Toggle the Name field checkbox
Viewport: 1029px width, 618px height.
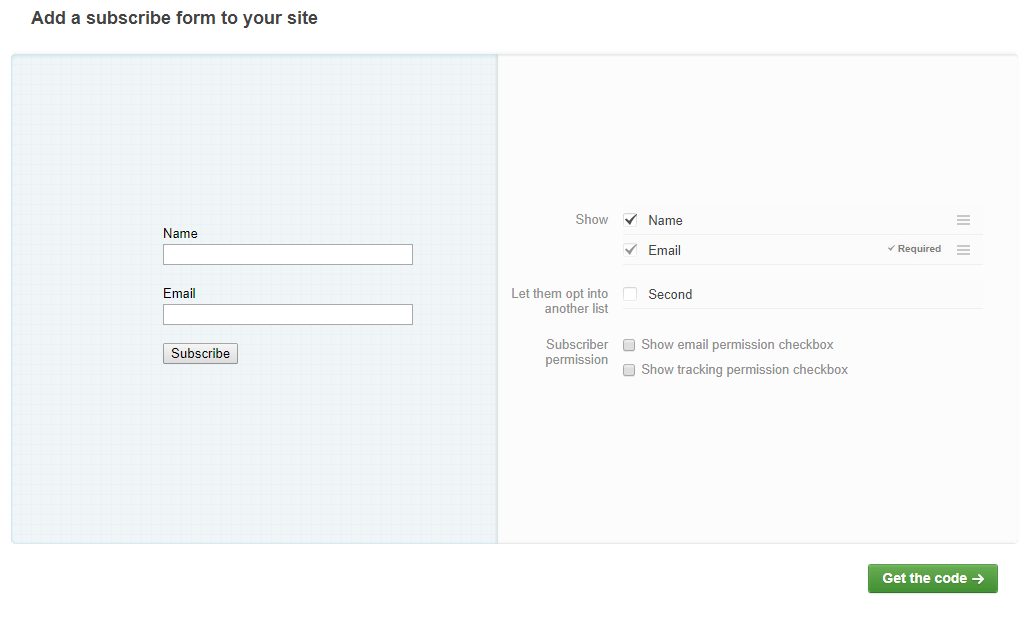pyautogui.click(x=630, y=220)
